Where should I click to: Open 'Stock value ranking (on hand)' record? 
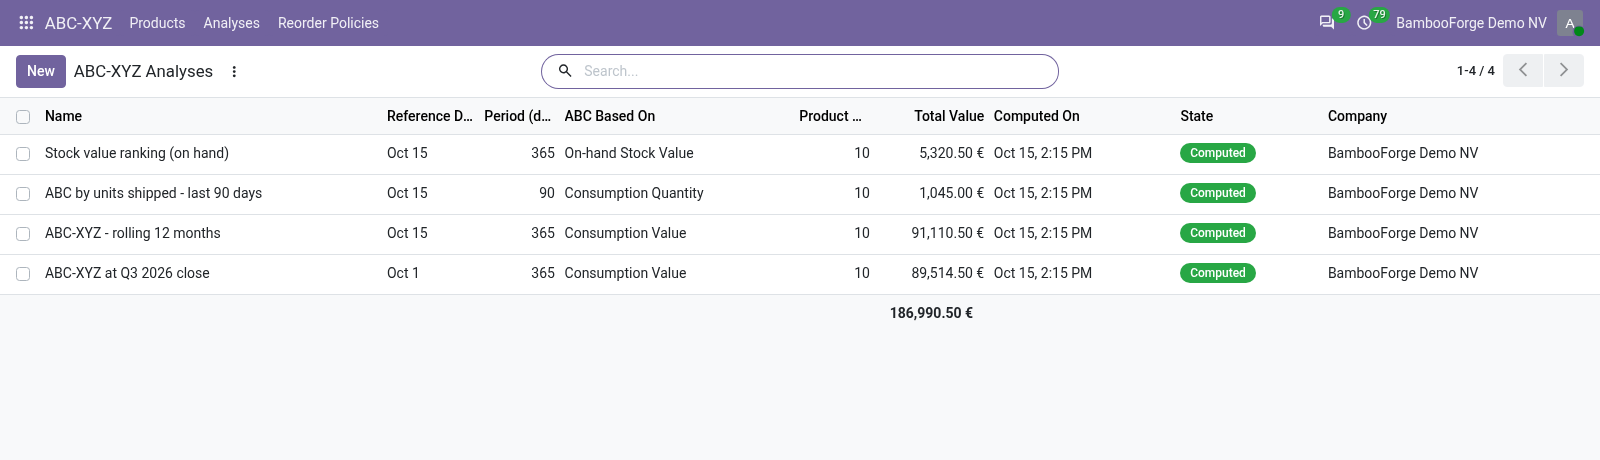137,153
